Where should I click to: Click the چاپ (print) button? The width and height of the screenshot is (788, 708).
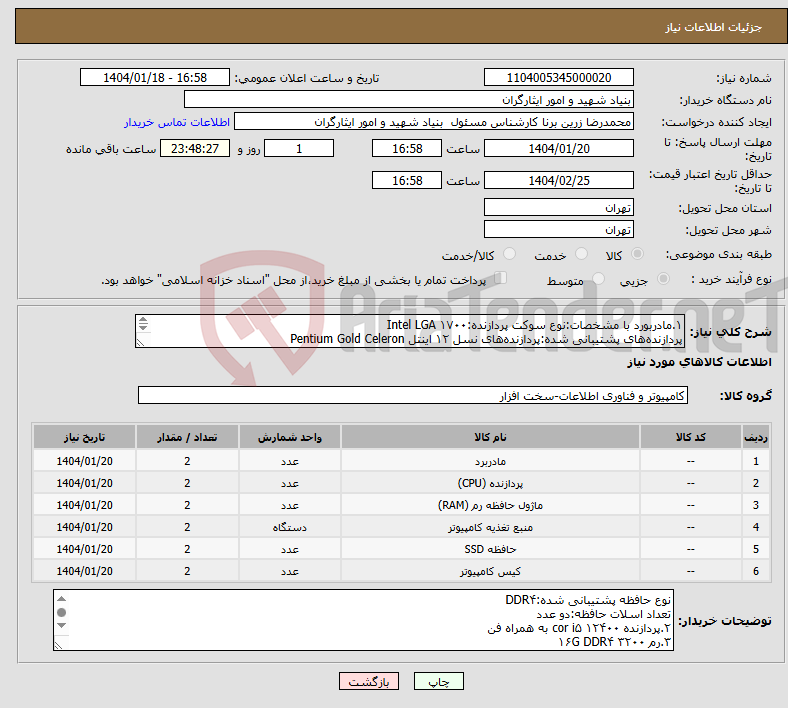tap(438, 681)
